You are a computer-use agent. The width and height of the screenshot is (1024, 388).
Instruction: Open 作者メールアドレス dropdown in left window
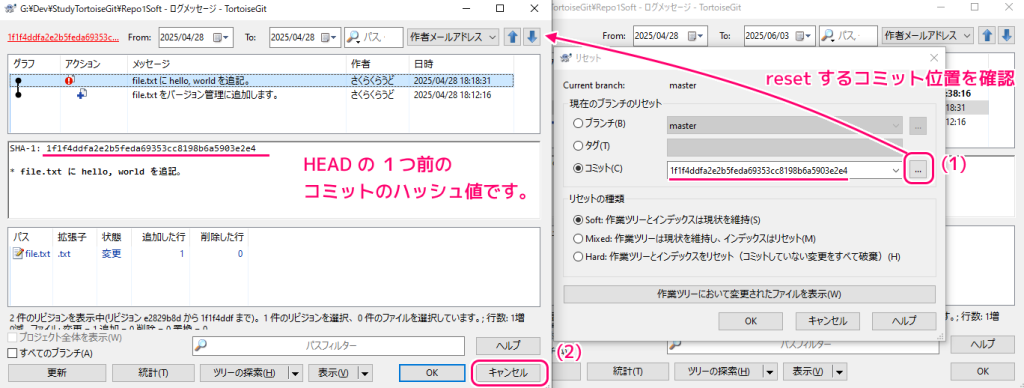tap(452, 38)
